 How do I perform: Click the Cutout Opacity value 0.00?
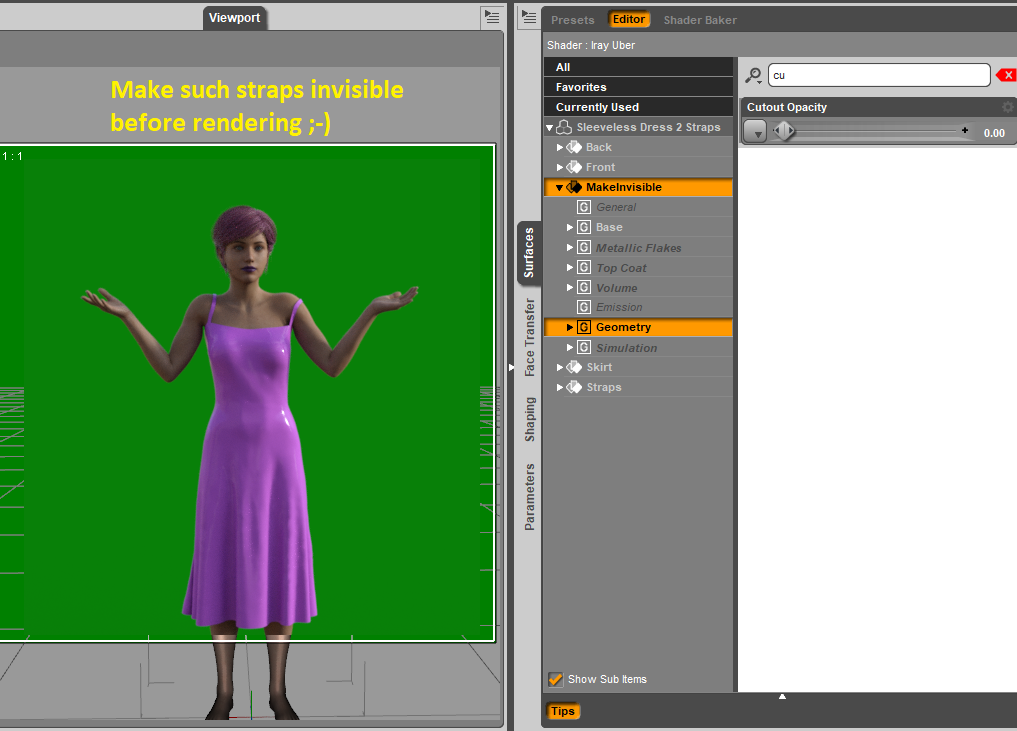[994, 133]
